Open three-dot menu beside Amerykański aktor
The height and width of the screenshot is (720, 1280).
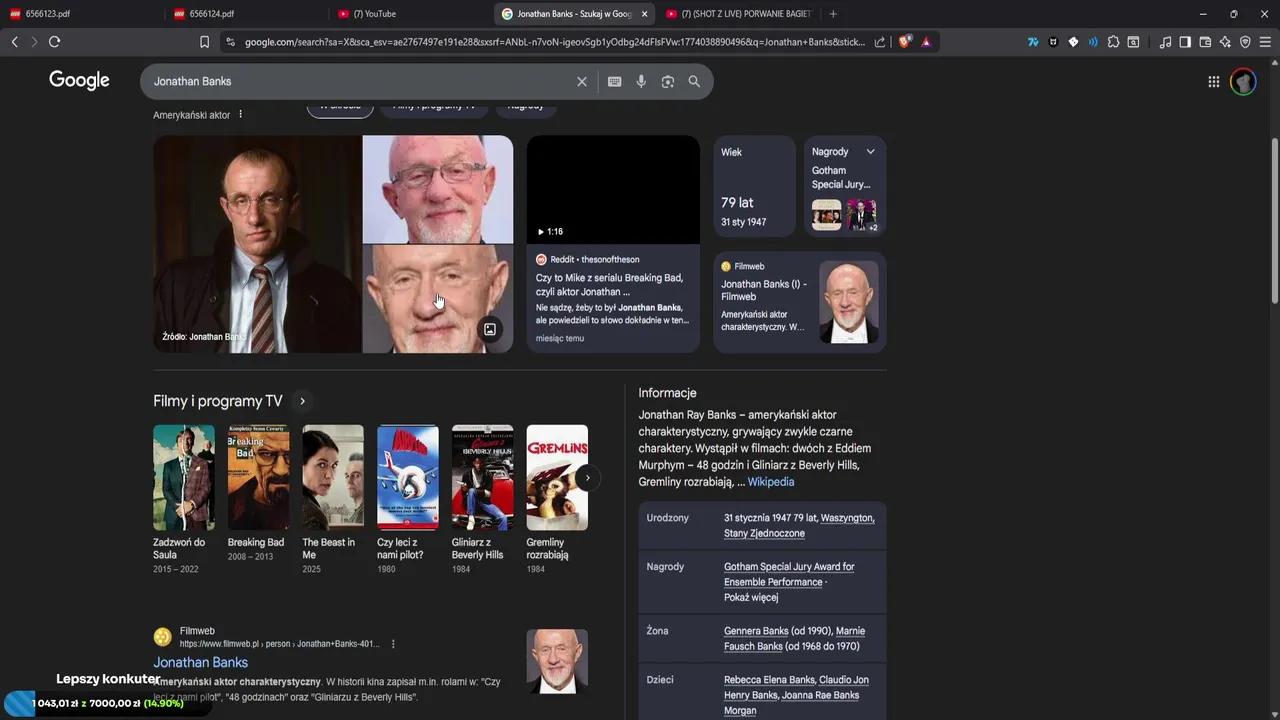pos(240,114)
